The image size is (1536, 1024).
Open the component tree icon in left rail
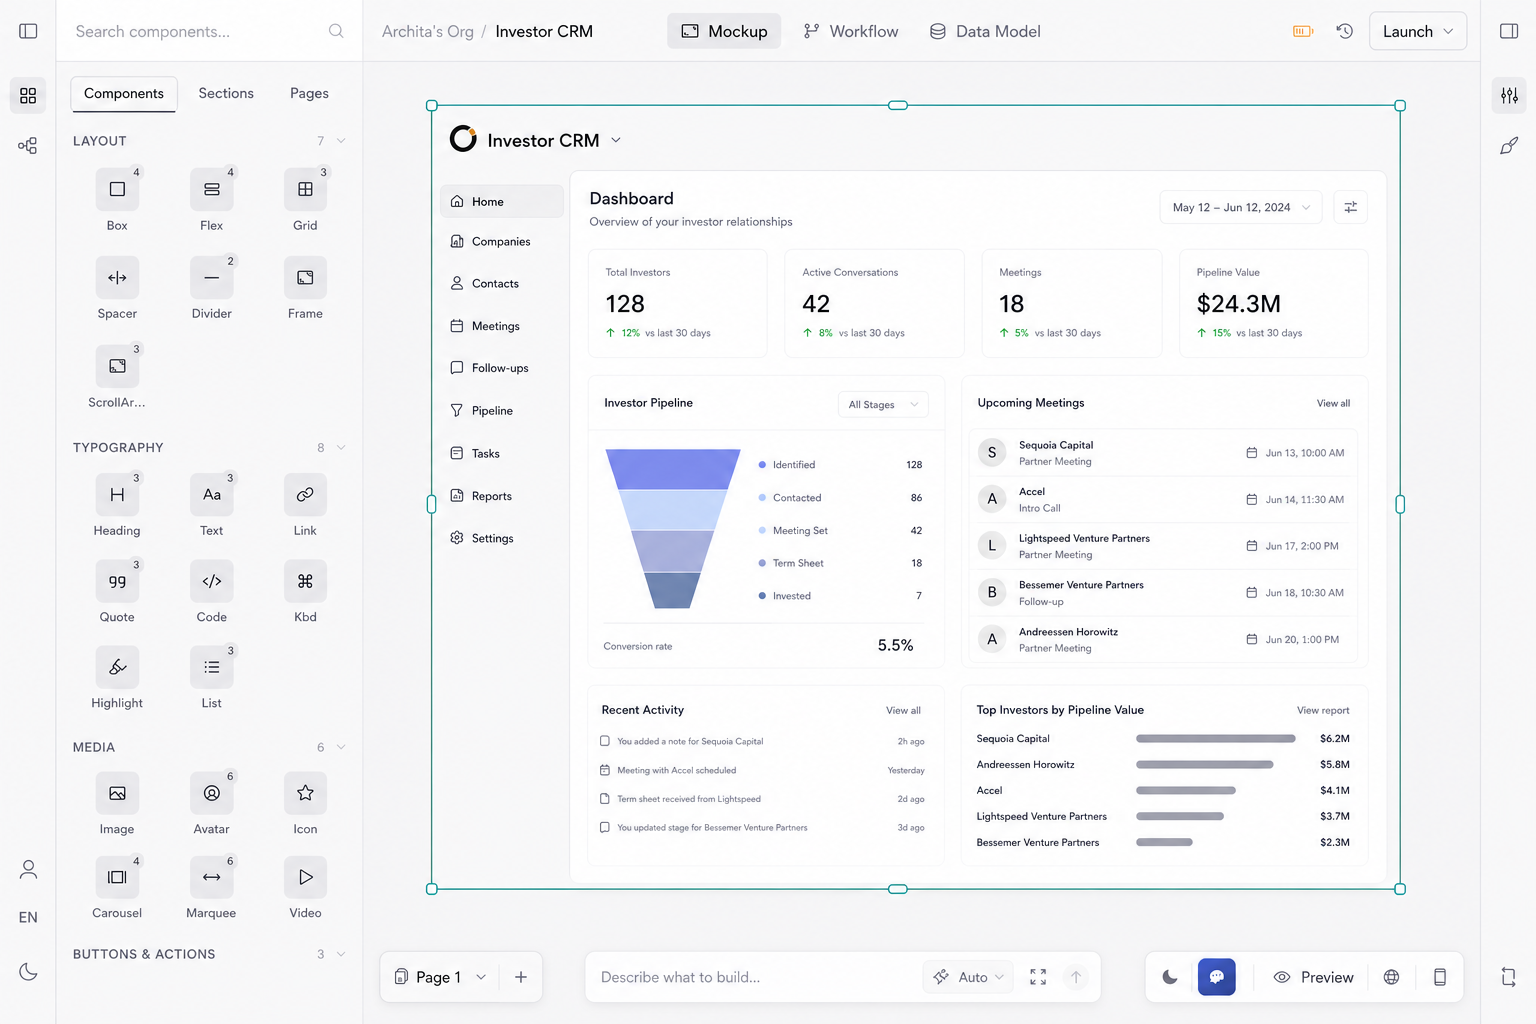[28, 146]
